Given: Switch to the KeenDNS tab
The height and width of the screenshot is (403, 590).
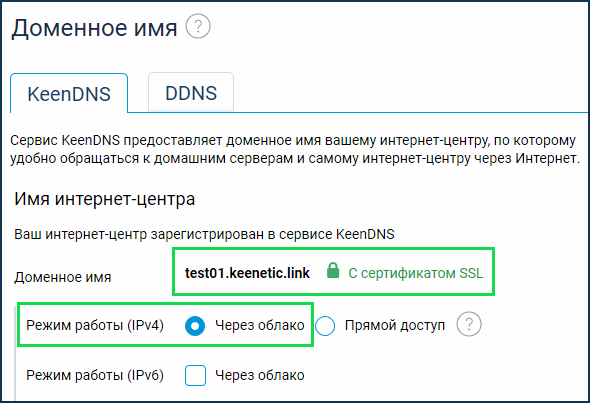Looking at the screenshot, I should (x=69, y=93).
